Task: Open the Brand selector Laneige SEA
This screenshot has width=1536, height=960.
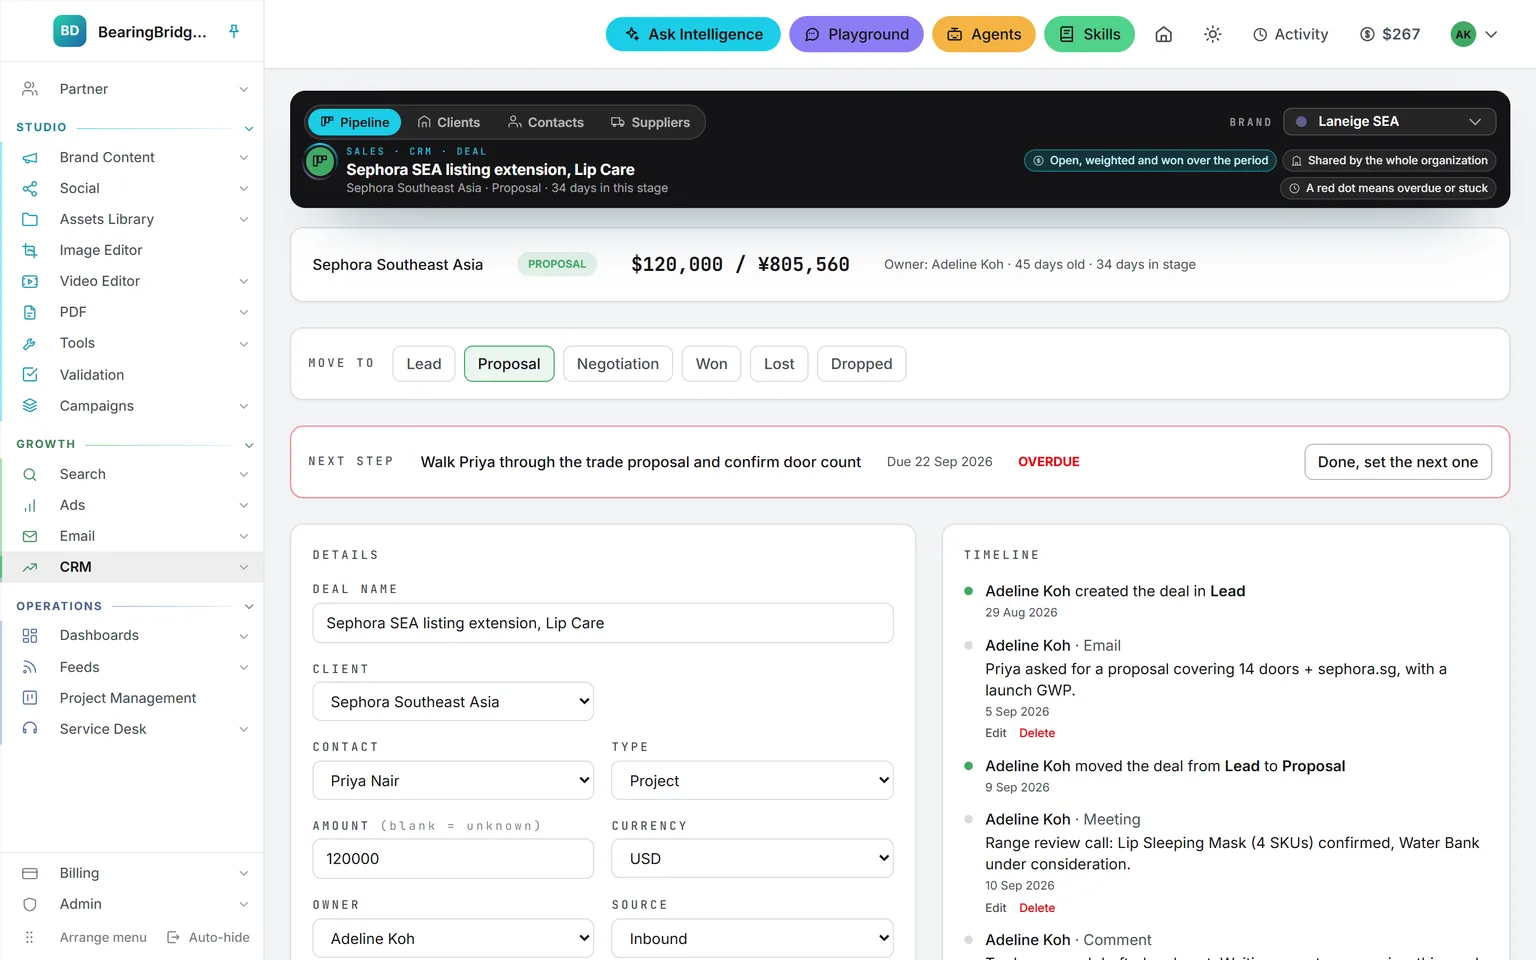Action: pyautogui.click(x=1389, y=121)
